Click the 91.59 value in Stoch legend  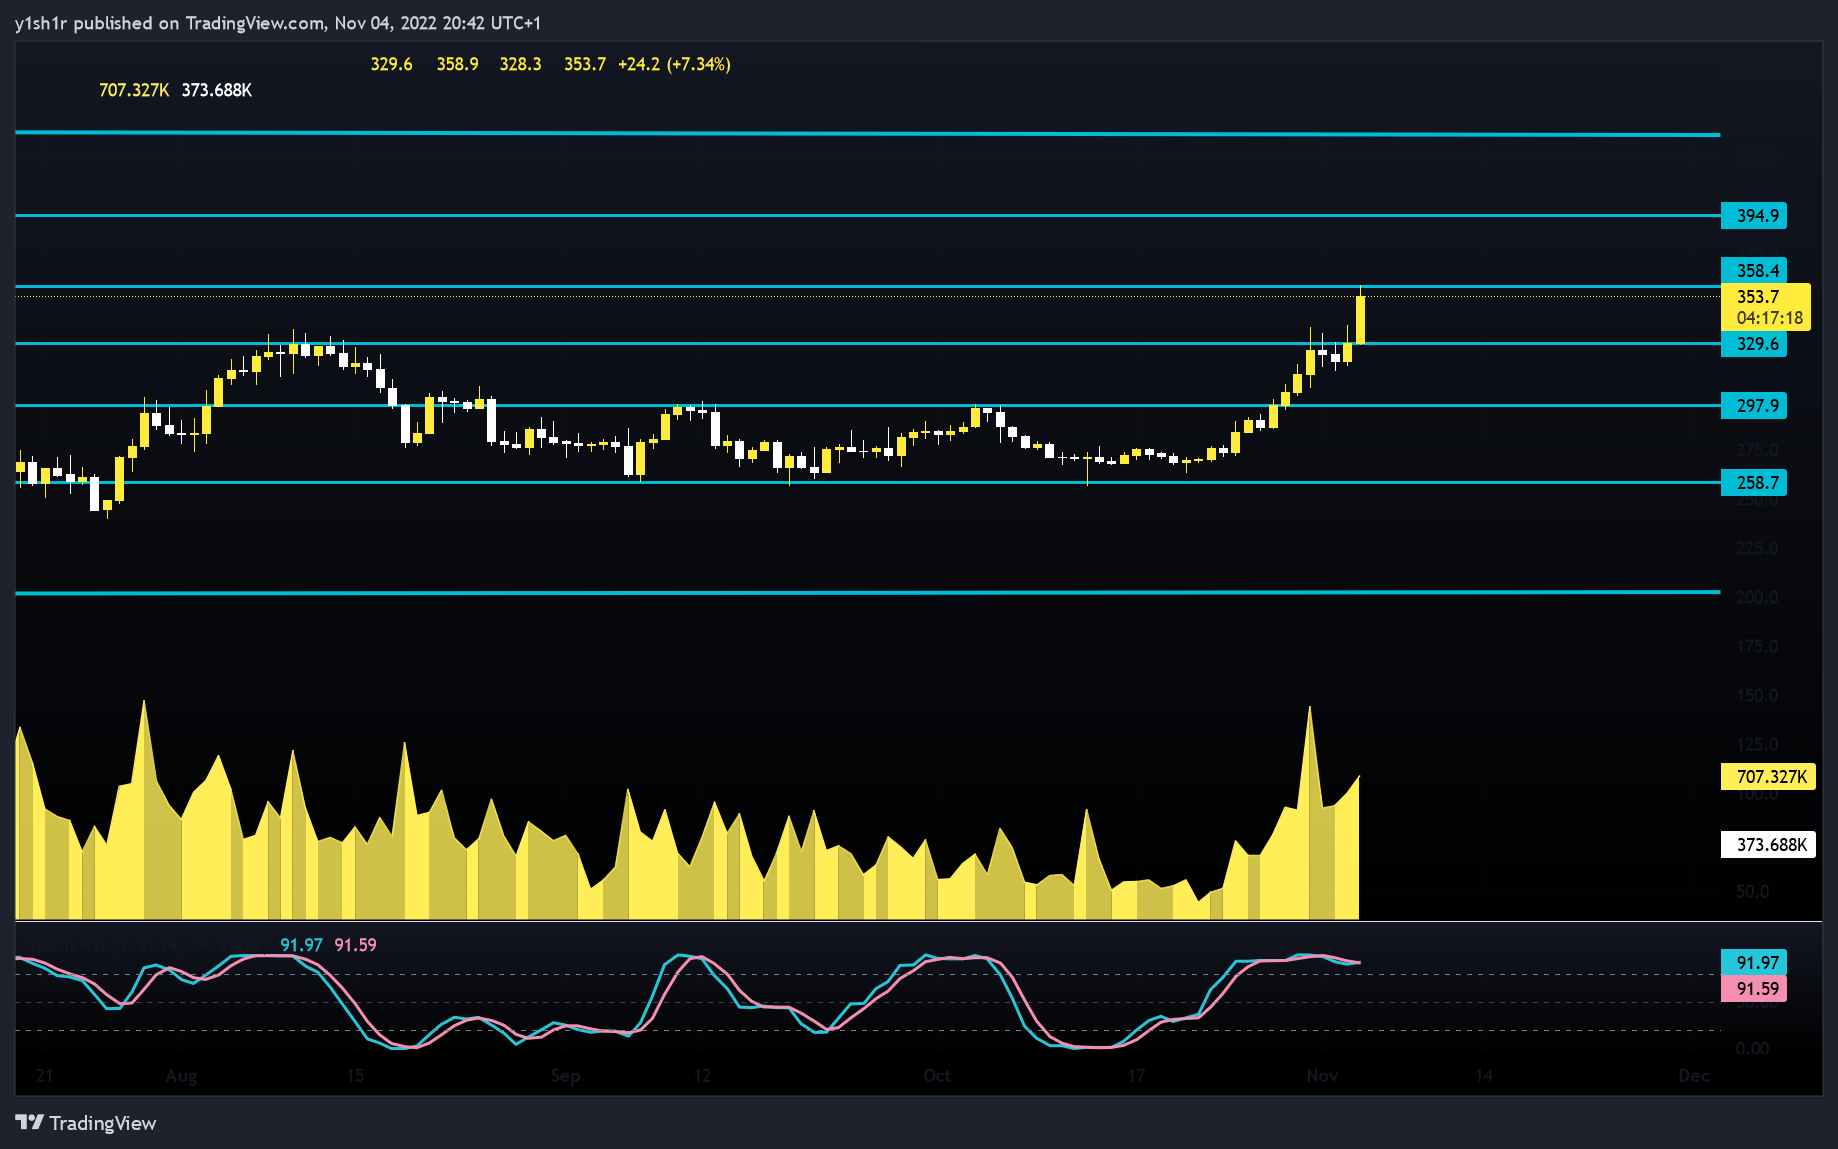click(355, 945)
